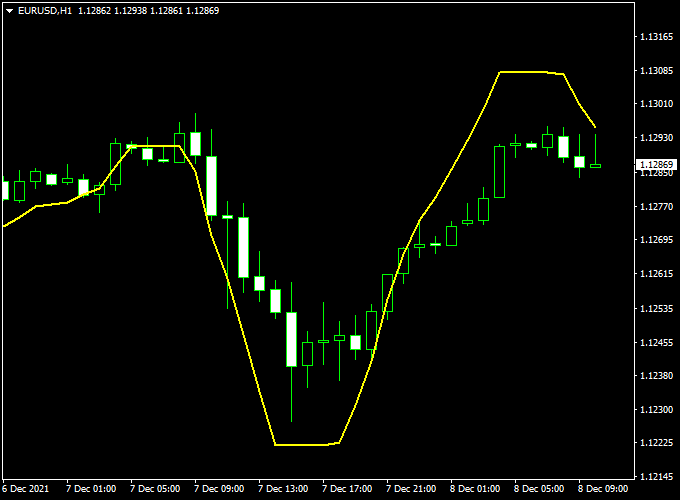
Task: Click price scale value 1.12300
Action: pyautogui.click(x=657, y=409)
